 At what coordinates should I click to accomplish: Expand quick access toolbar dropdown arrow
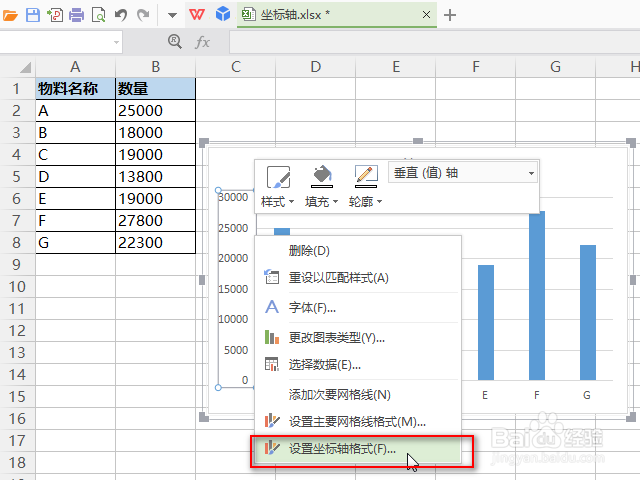pyautogui.click(x=172, y=16)
